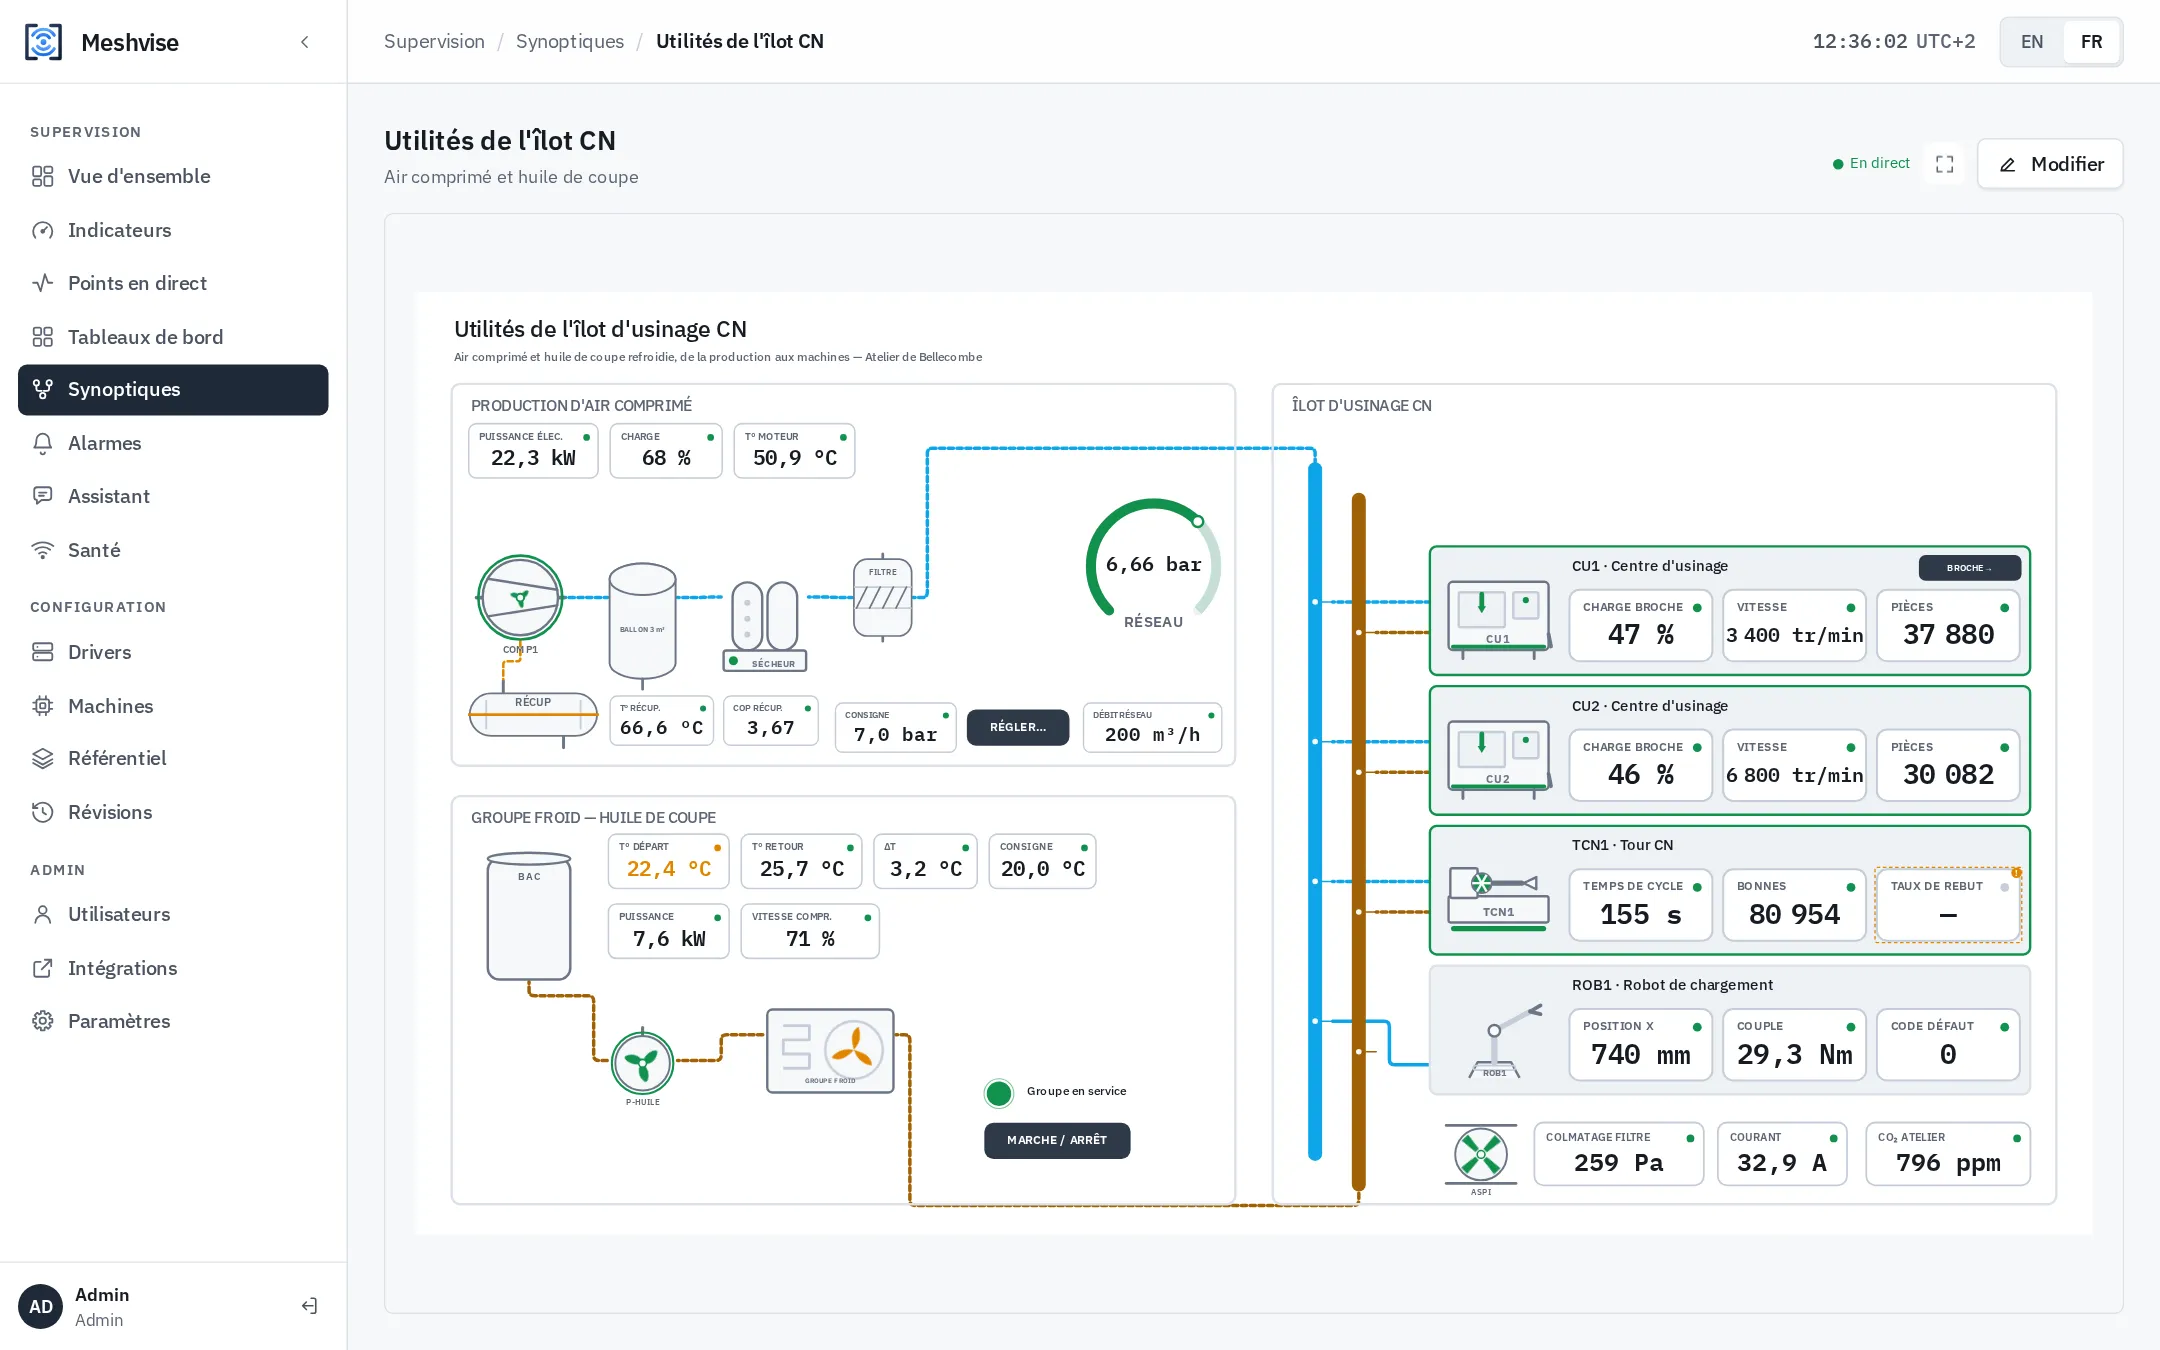Click the Santé wifi icon

pyautogui.click(x=42, y=550)
